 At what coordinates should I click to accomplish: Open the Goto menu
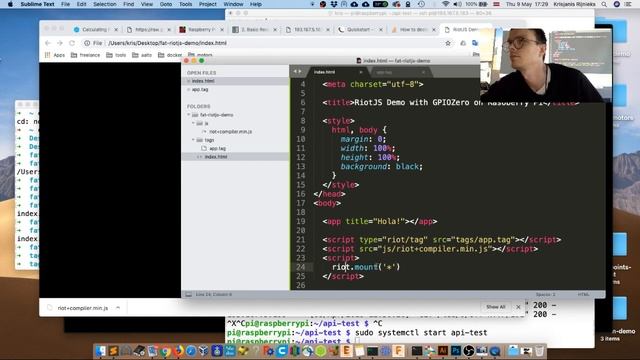(x=166, y=4)
